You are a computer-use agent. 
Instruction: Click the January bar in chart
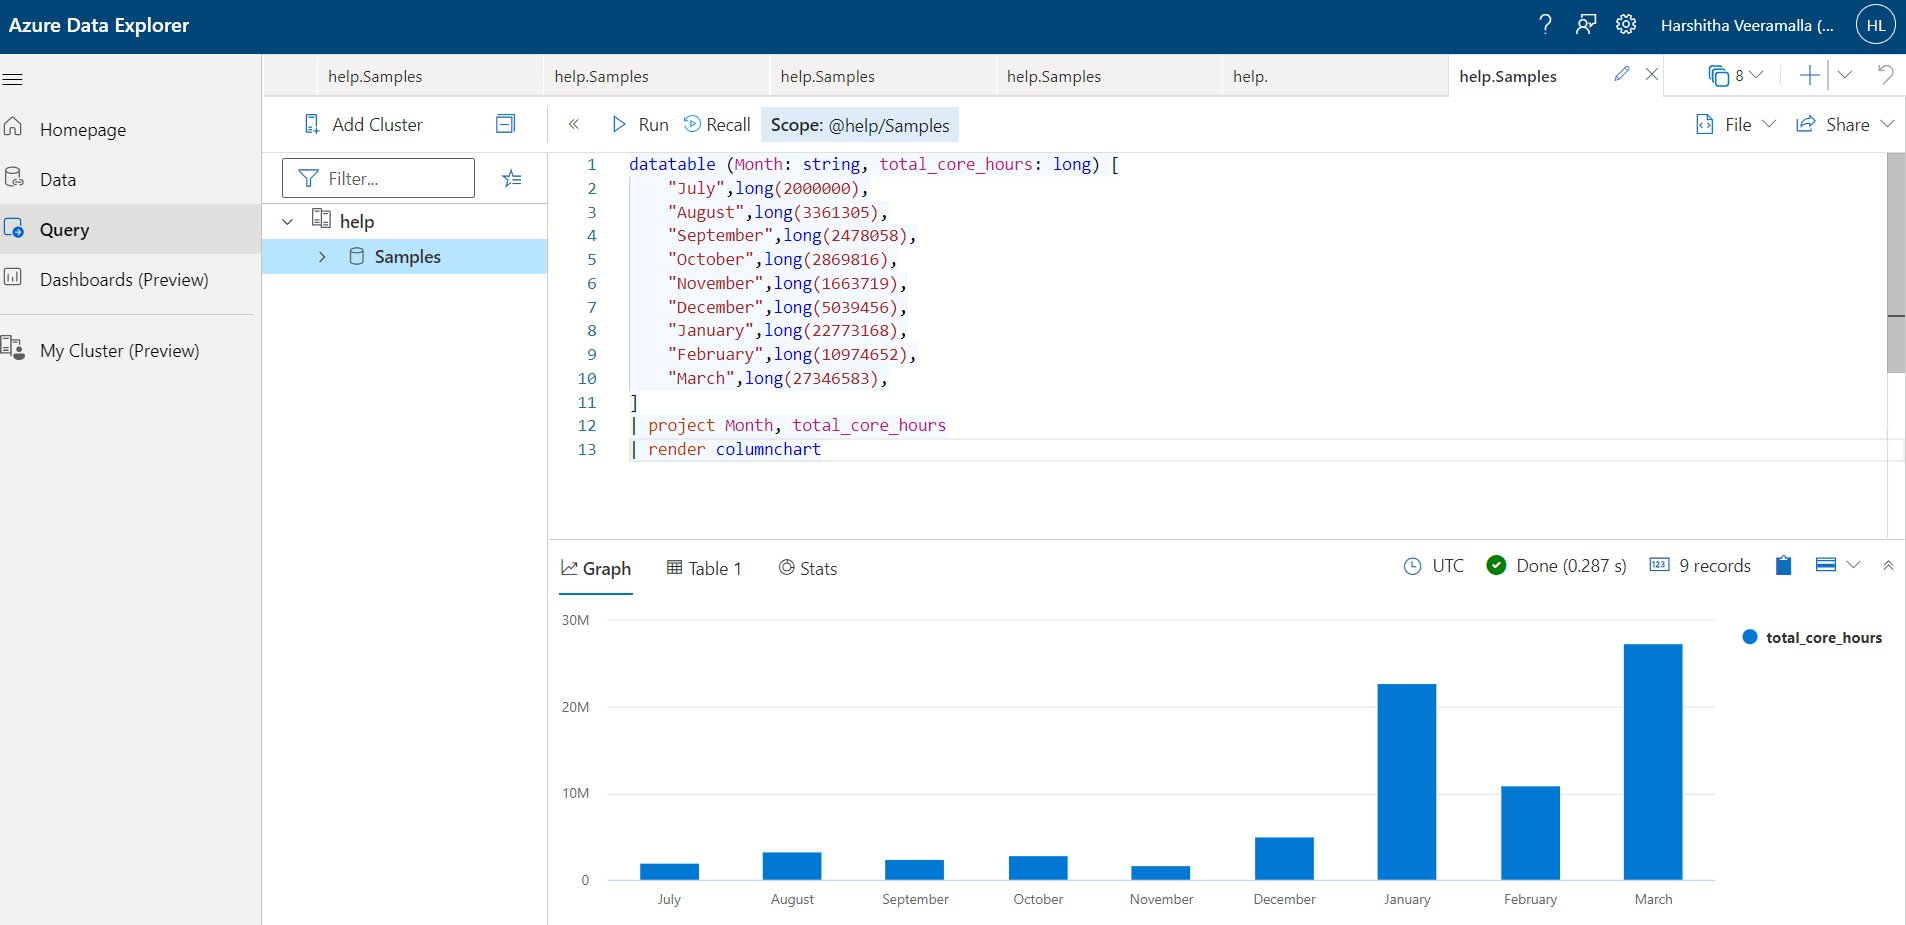1407,782
